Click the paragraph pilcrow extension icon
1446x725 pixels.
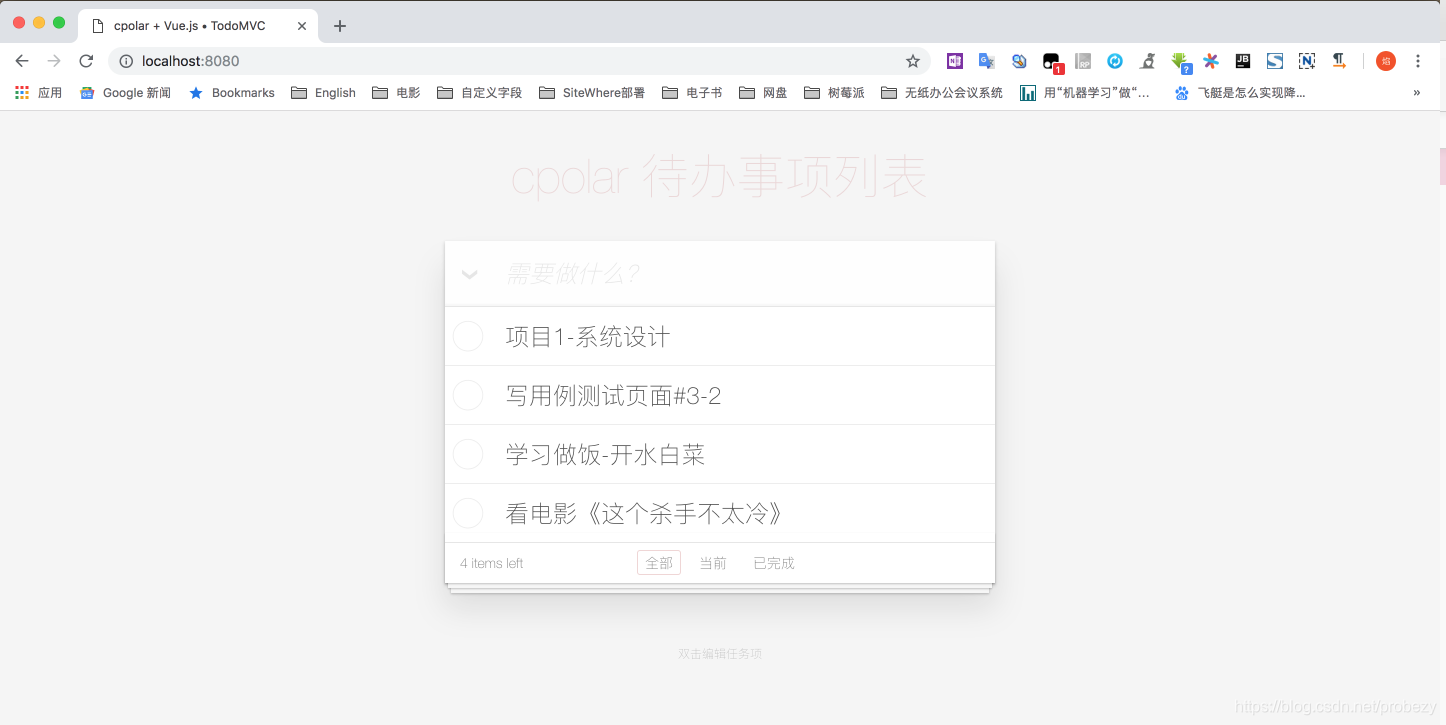[x=1339, y=61]
